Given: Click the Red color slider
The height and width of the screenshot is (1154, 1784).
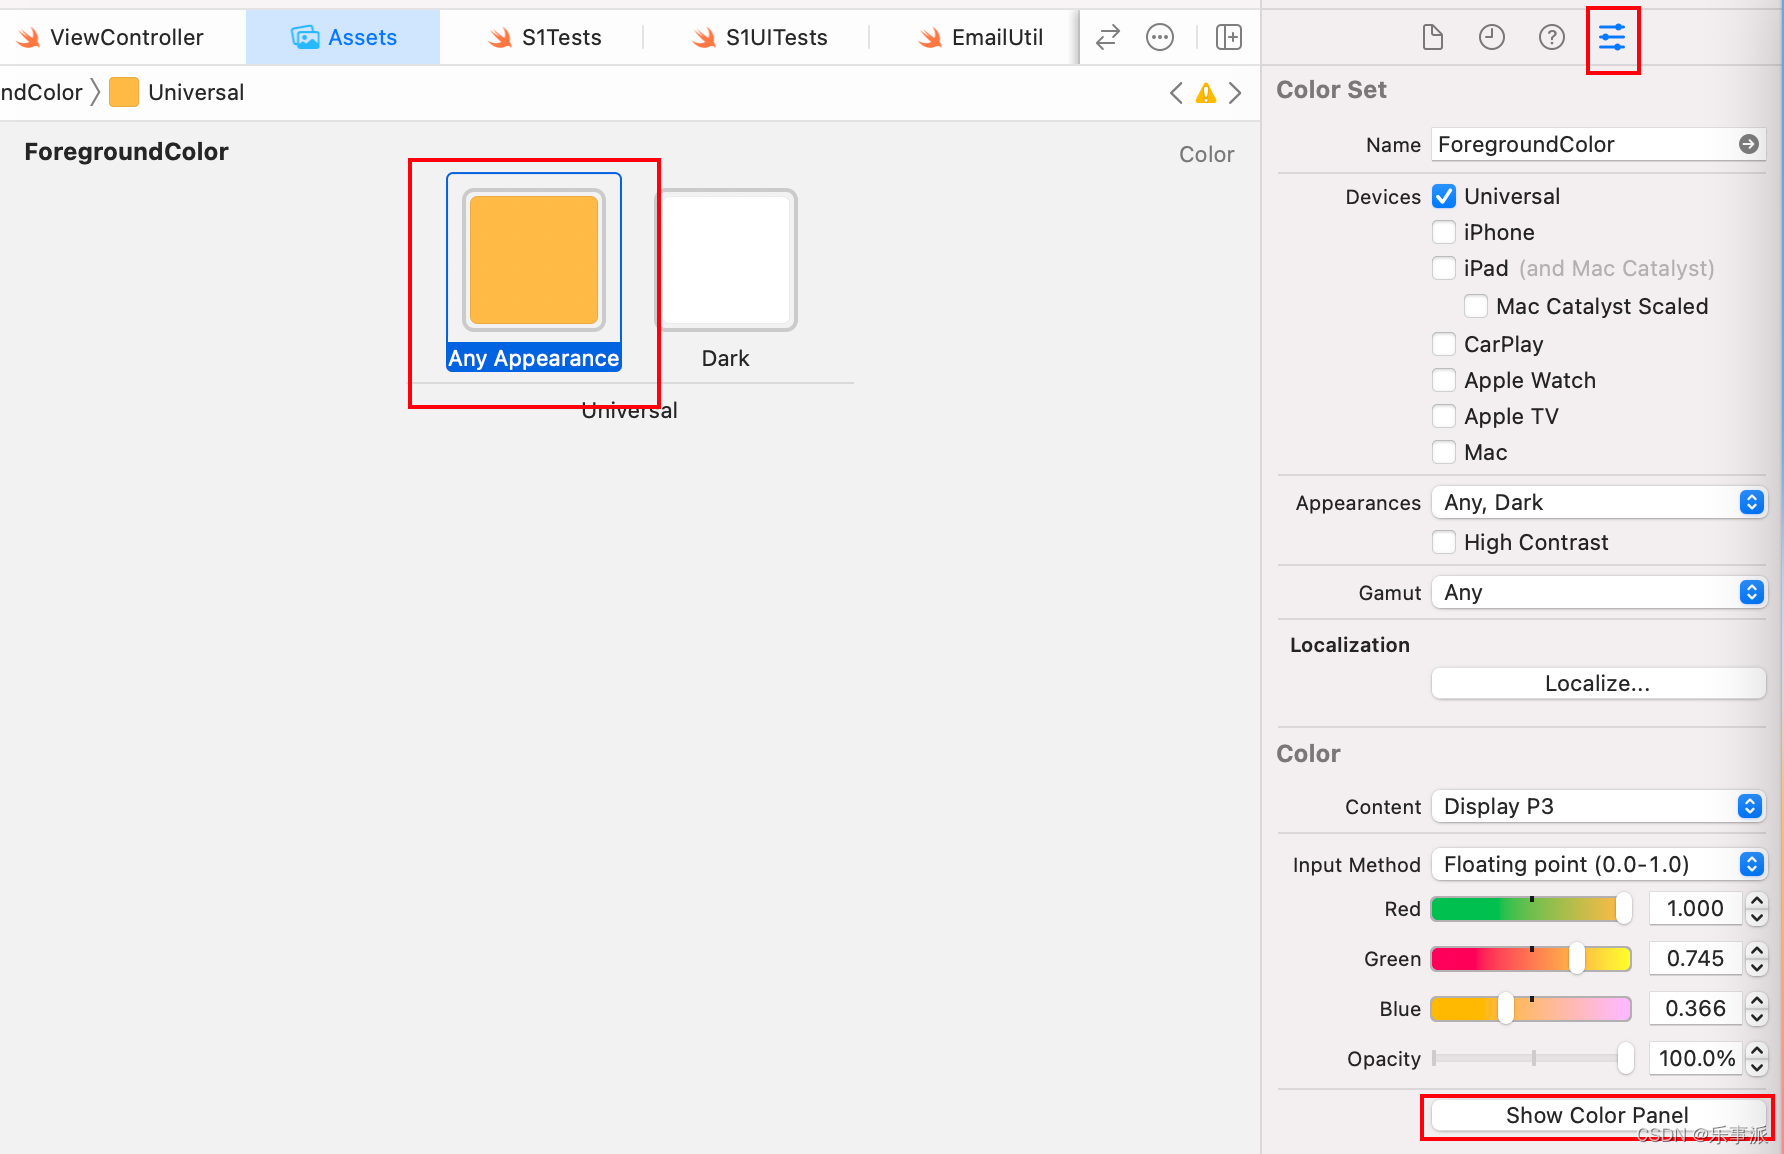Looking at the screenshot, I should (1531, 908).
